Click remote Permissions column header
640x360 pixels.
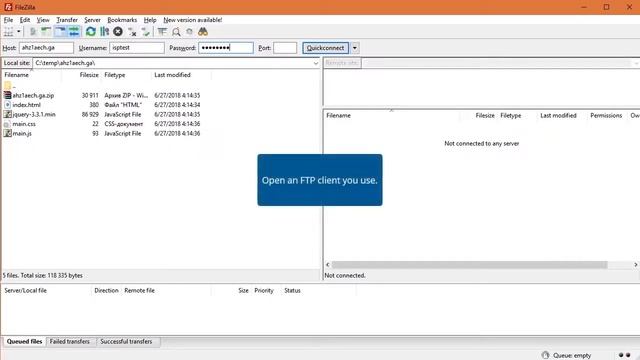click(x=606, y=116)
